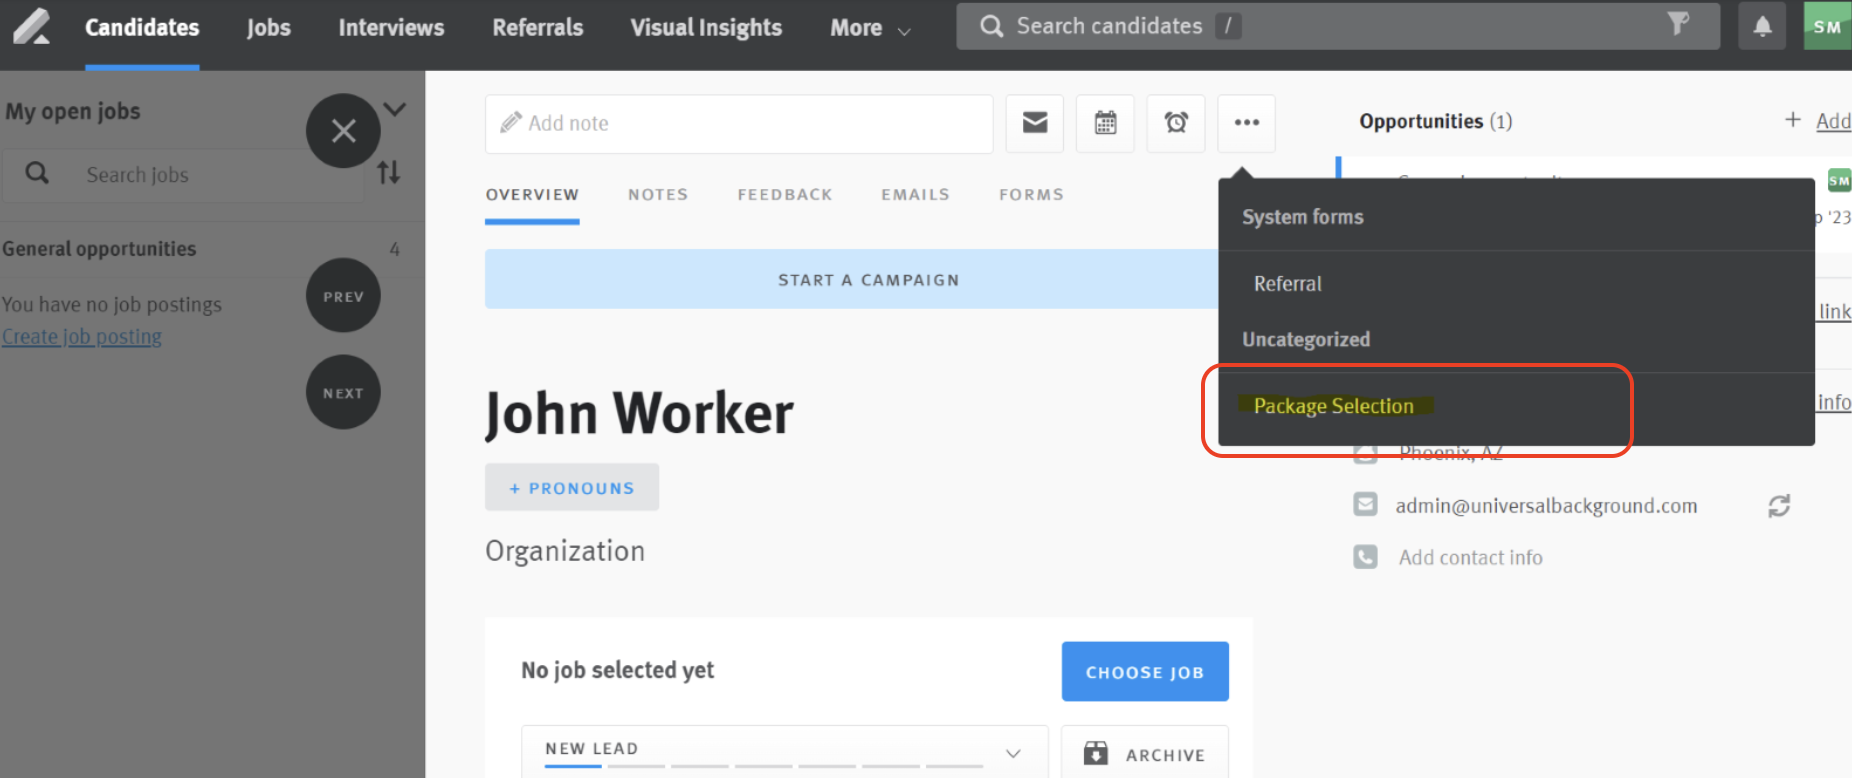Click the three-dots more actions button

pos(1246,123)
